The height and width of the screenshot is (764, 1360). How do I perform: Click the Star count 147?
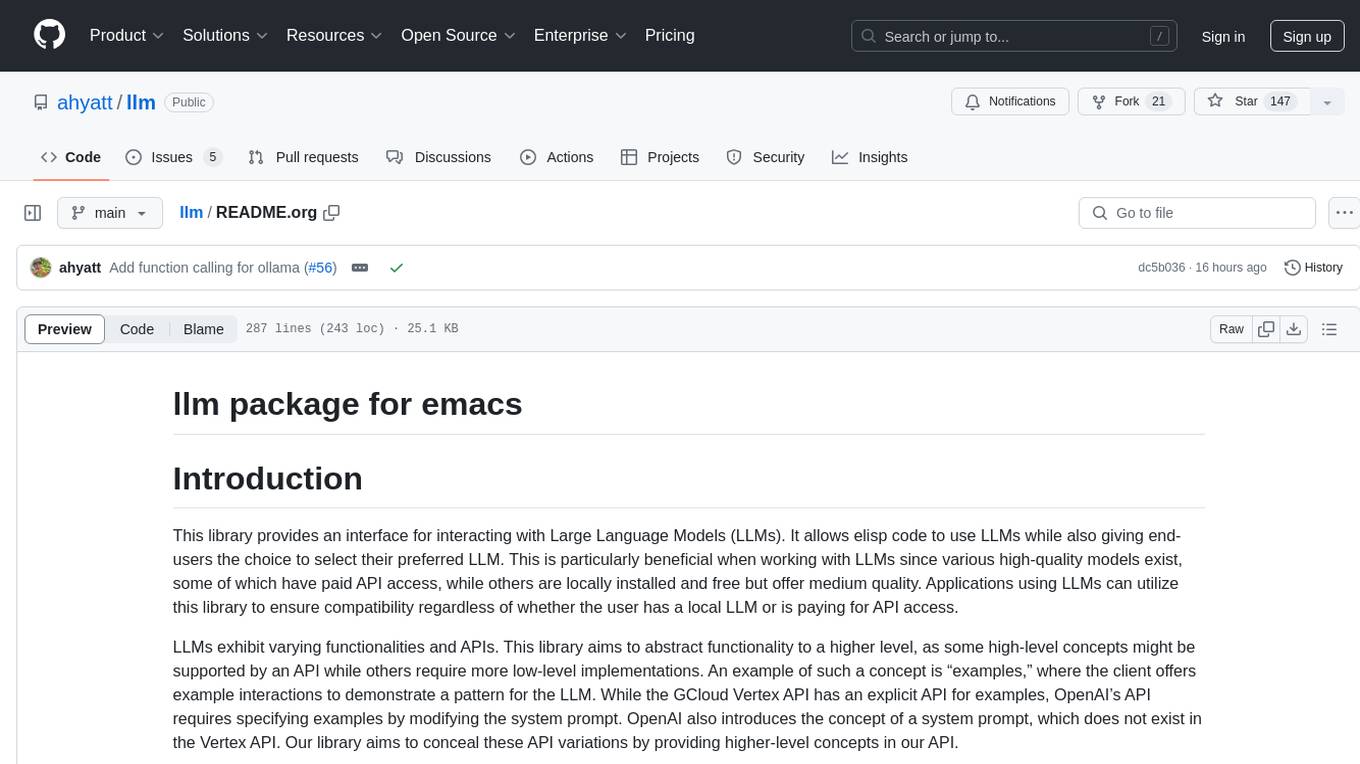[x=1280, y=102]
